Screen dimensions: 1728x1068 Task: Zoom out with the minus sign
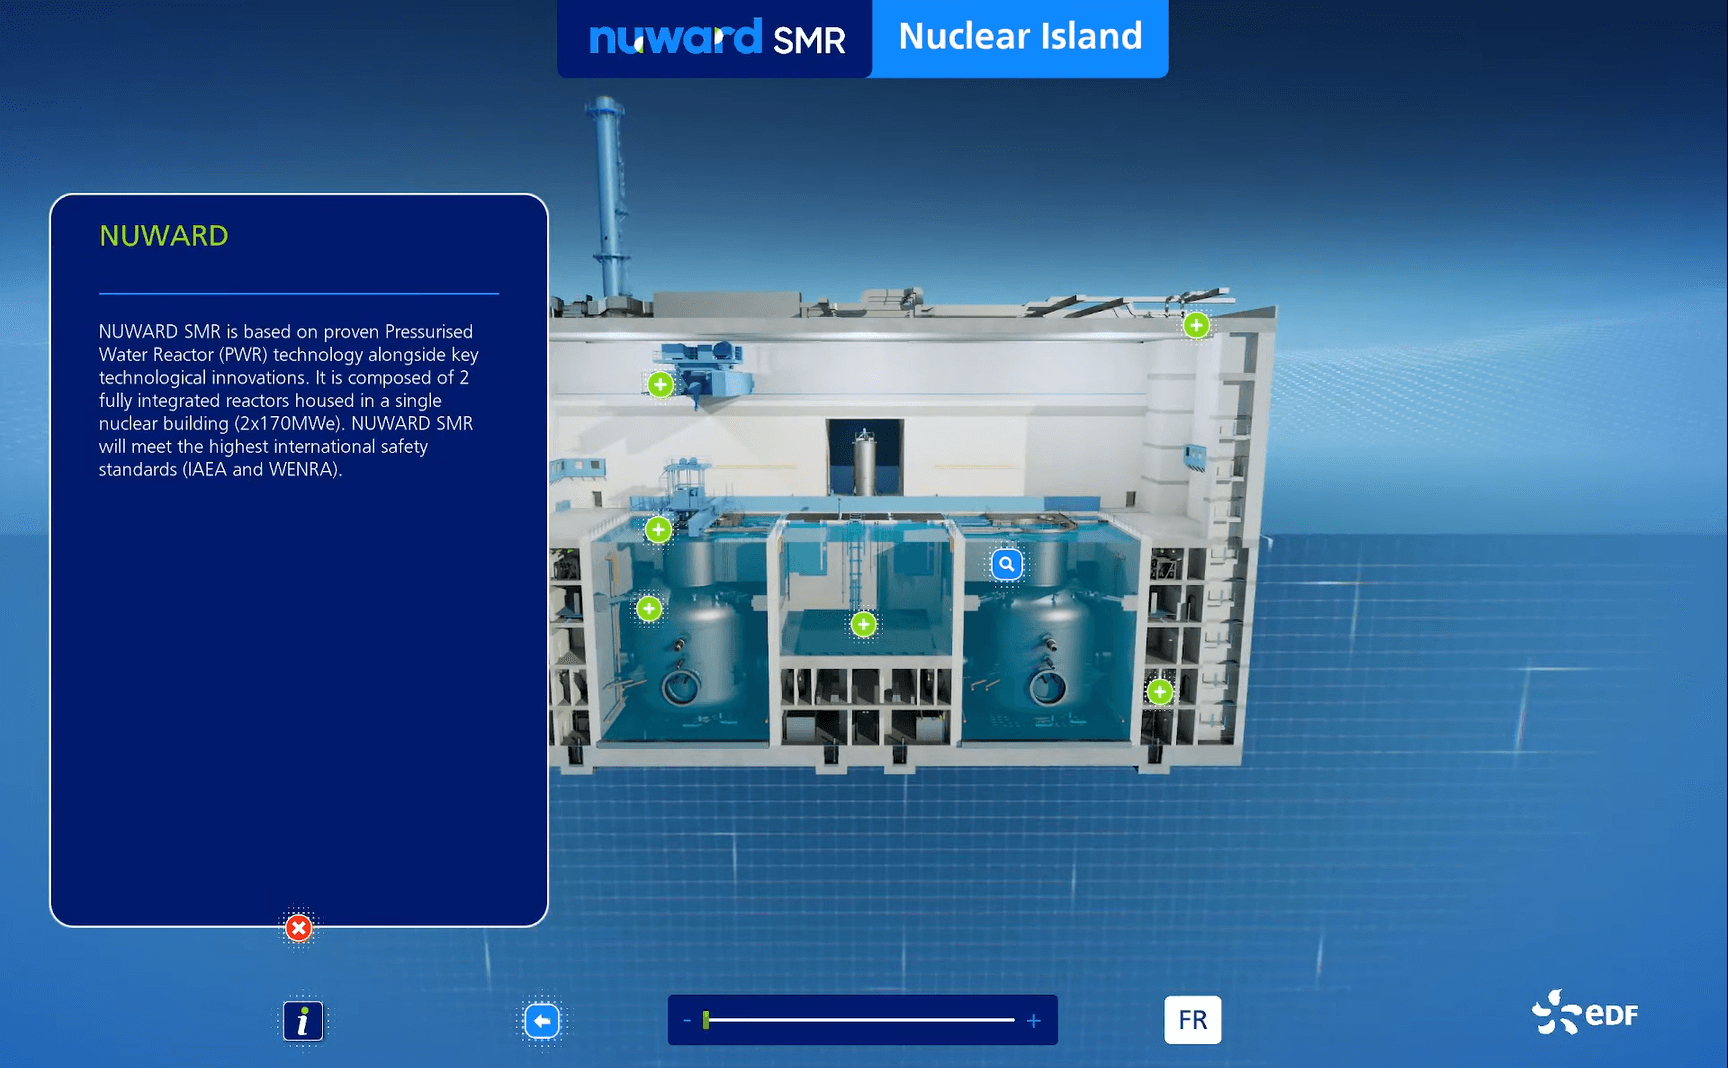pos(687,1021)
